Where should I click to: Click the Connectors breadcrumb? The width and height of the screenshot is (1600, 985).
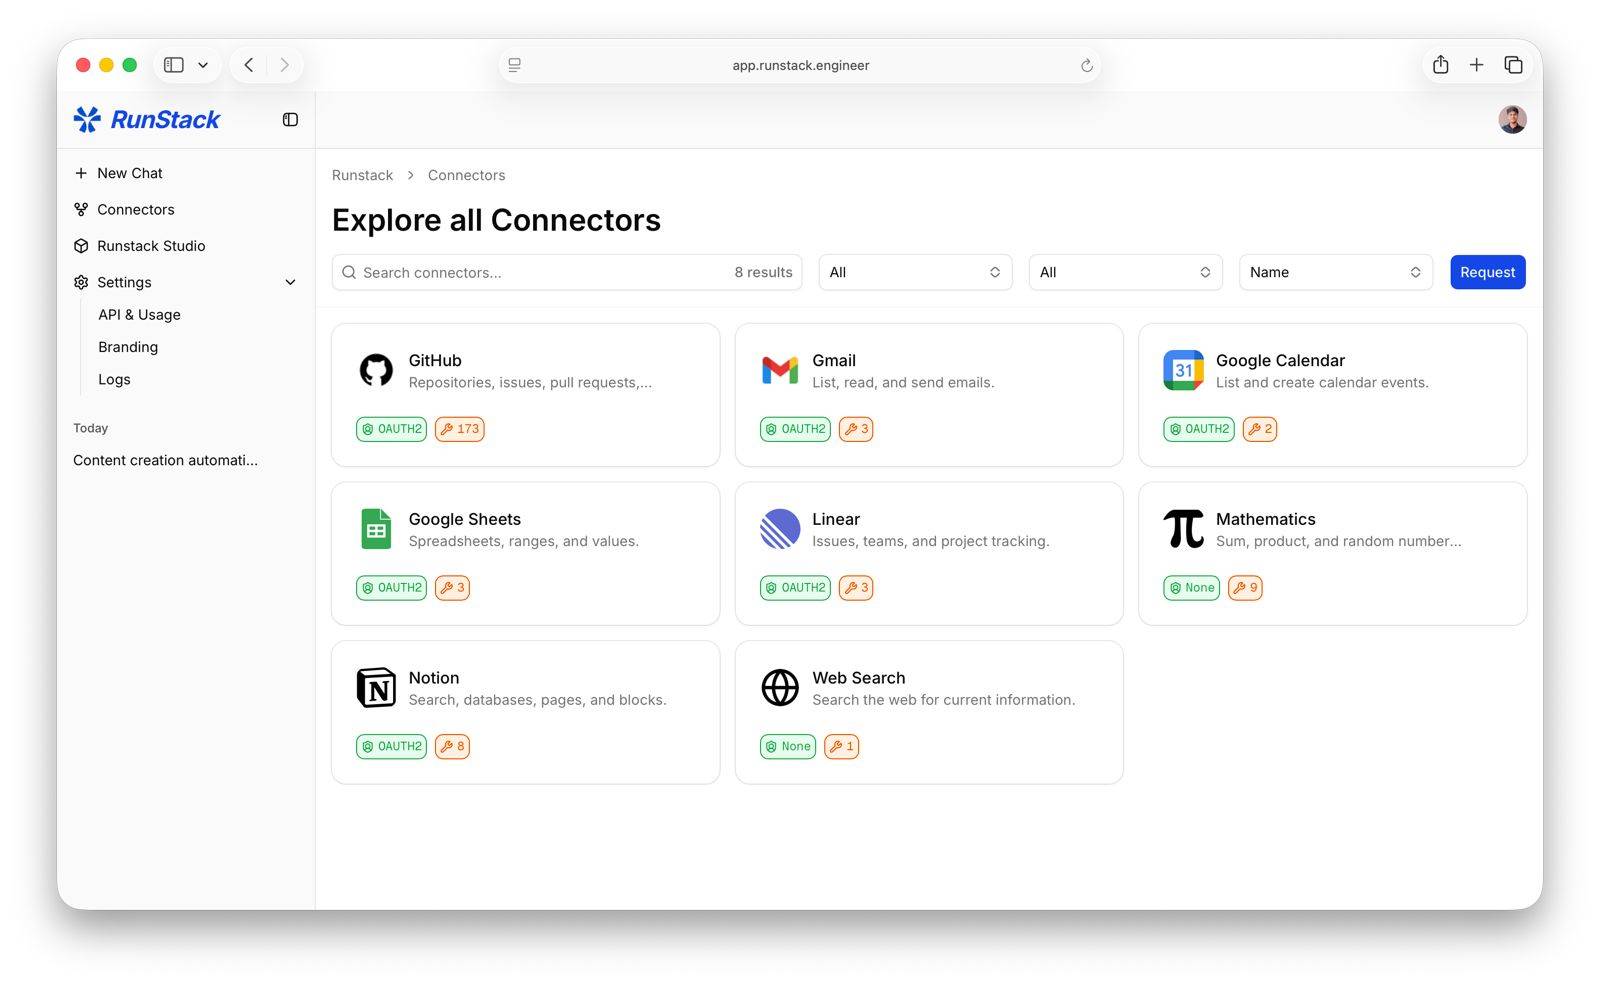click(x=466, y=175)
